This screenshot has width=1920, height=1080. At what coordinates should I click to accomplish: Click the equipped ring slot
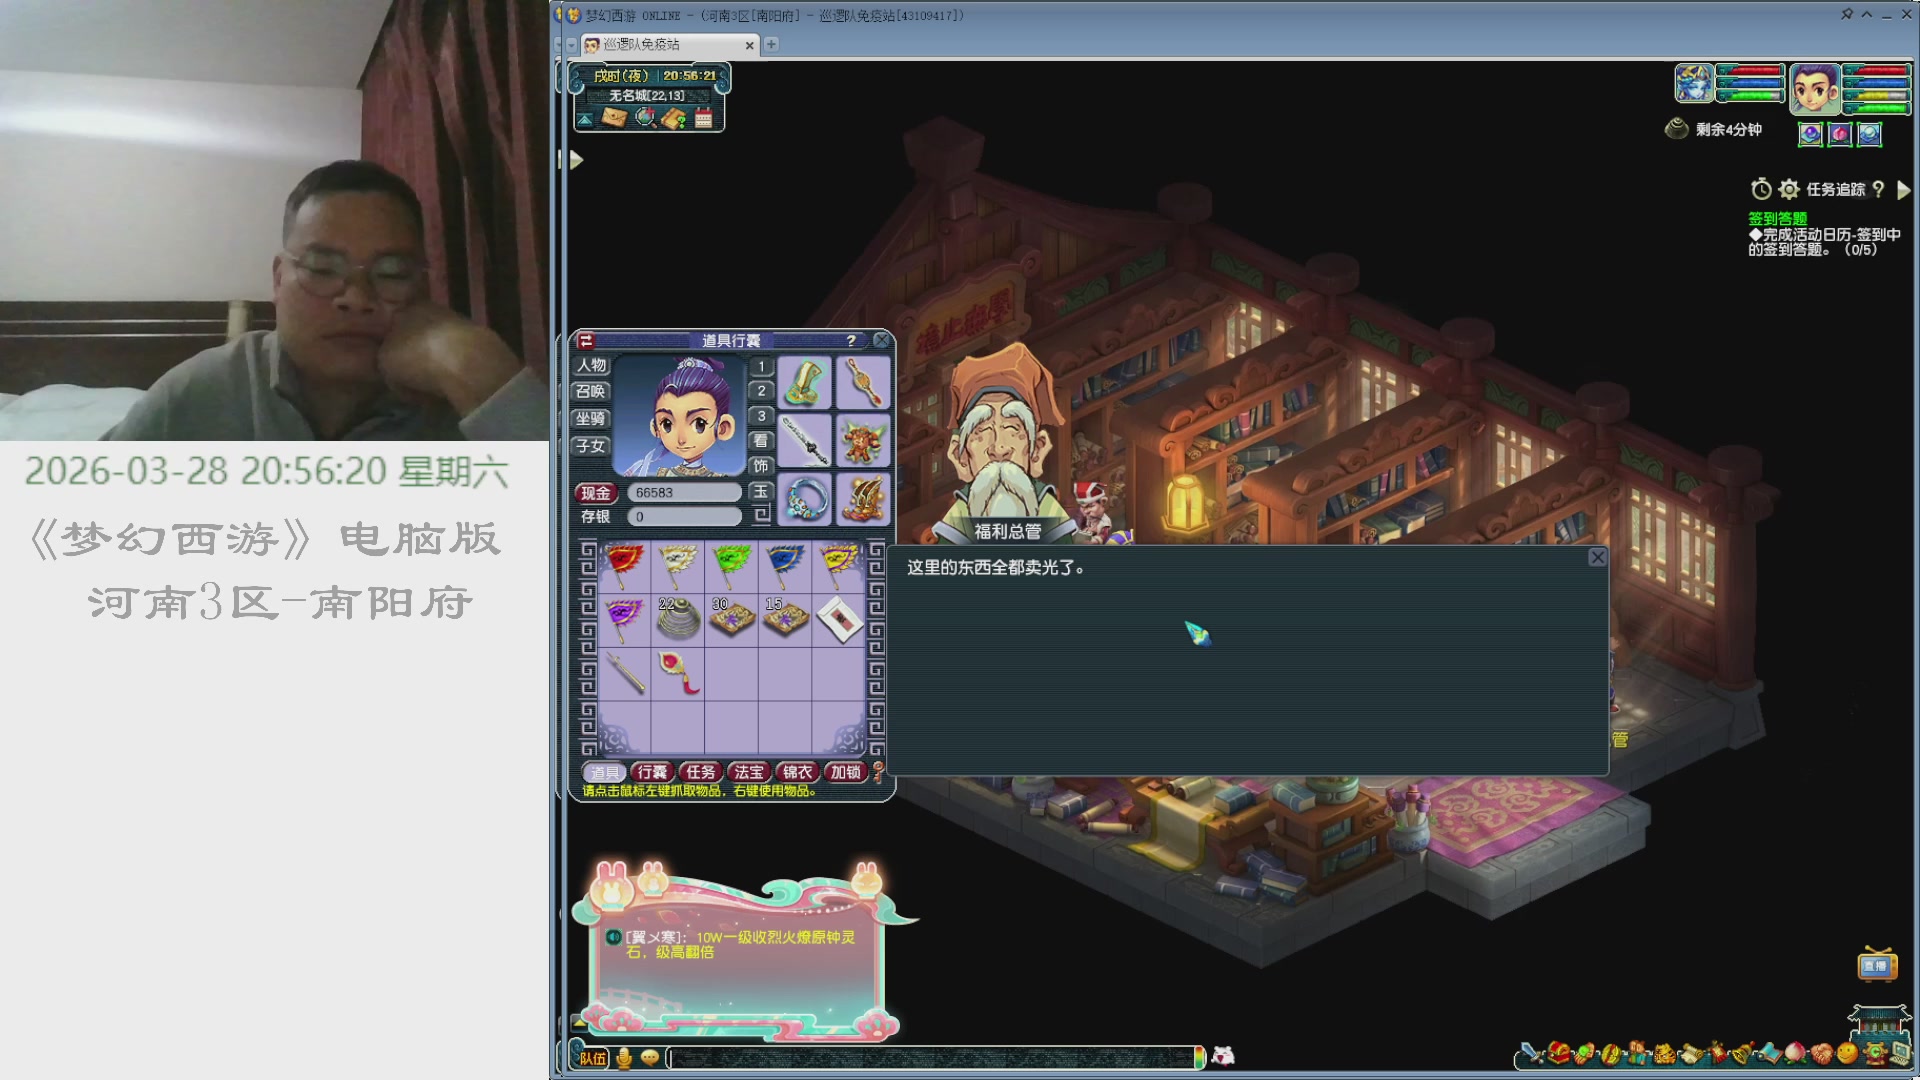805,498
